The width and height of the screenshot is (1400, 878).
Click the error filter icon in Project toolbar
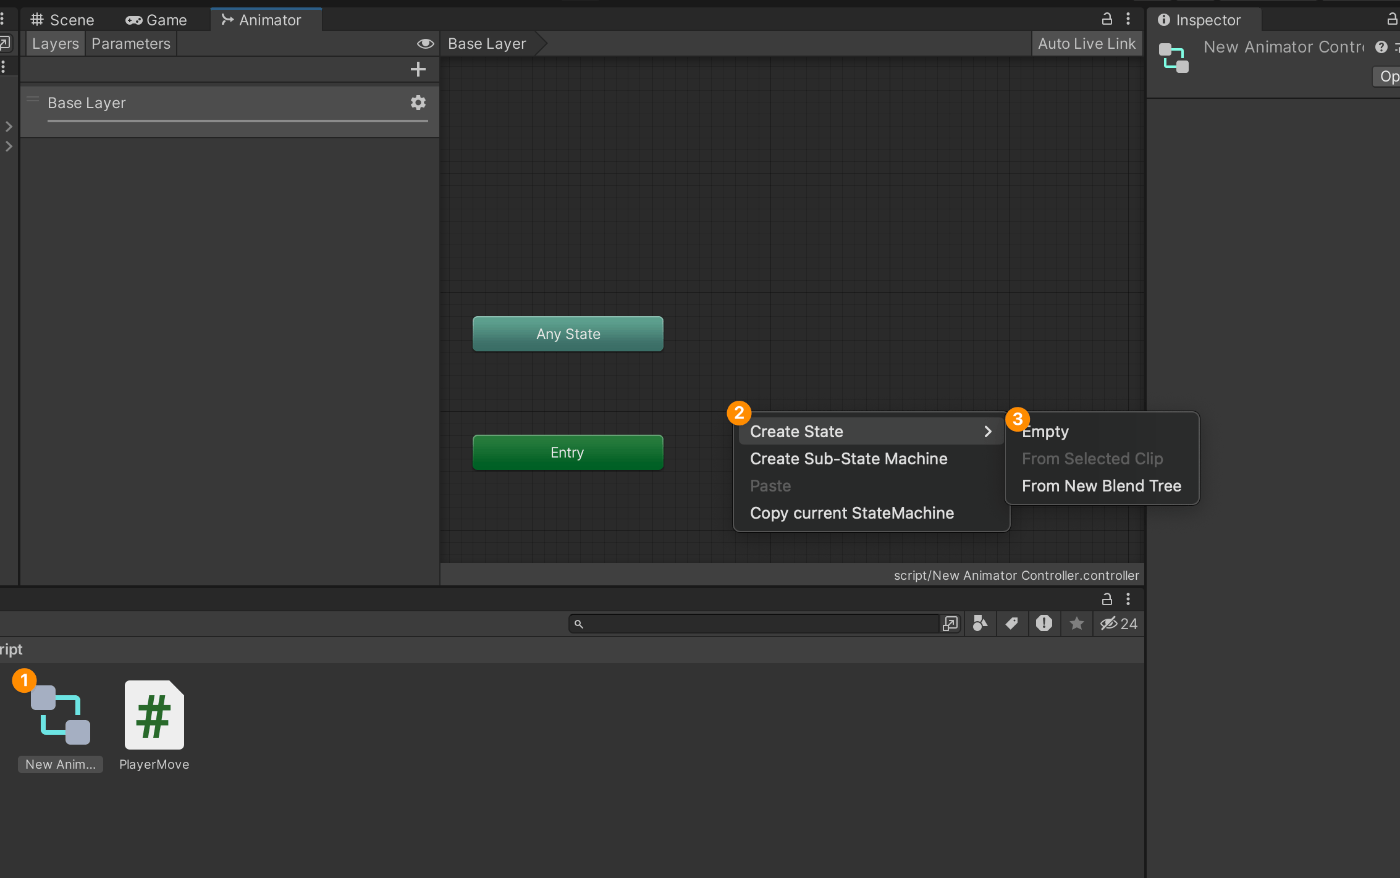click(1044, 624)
